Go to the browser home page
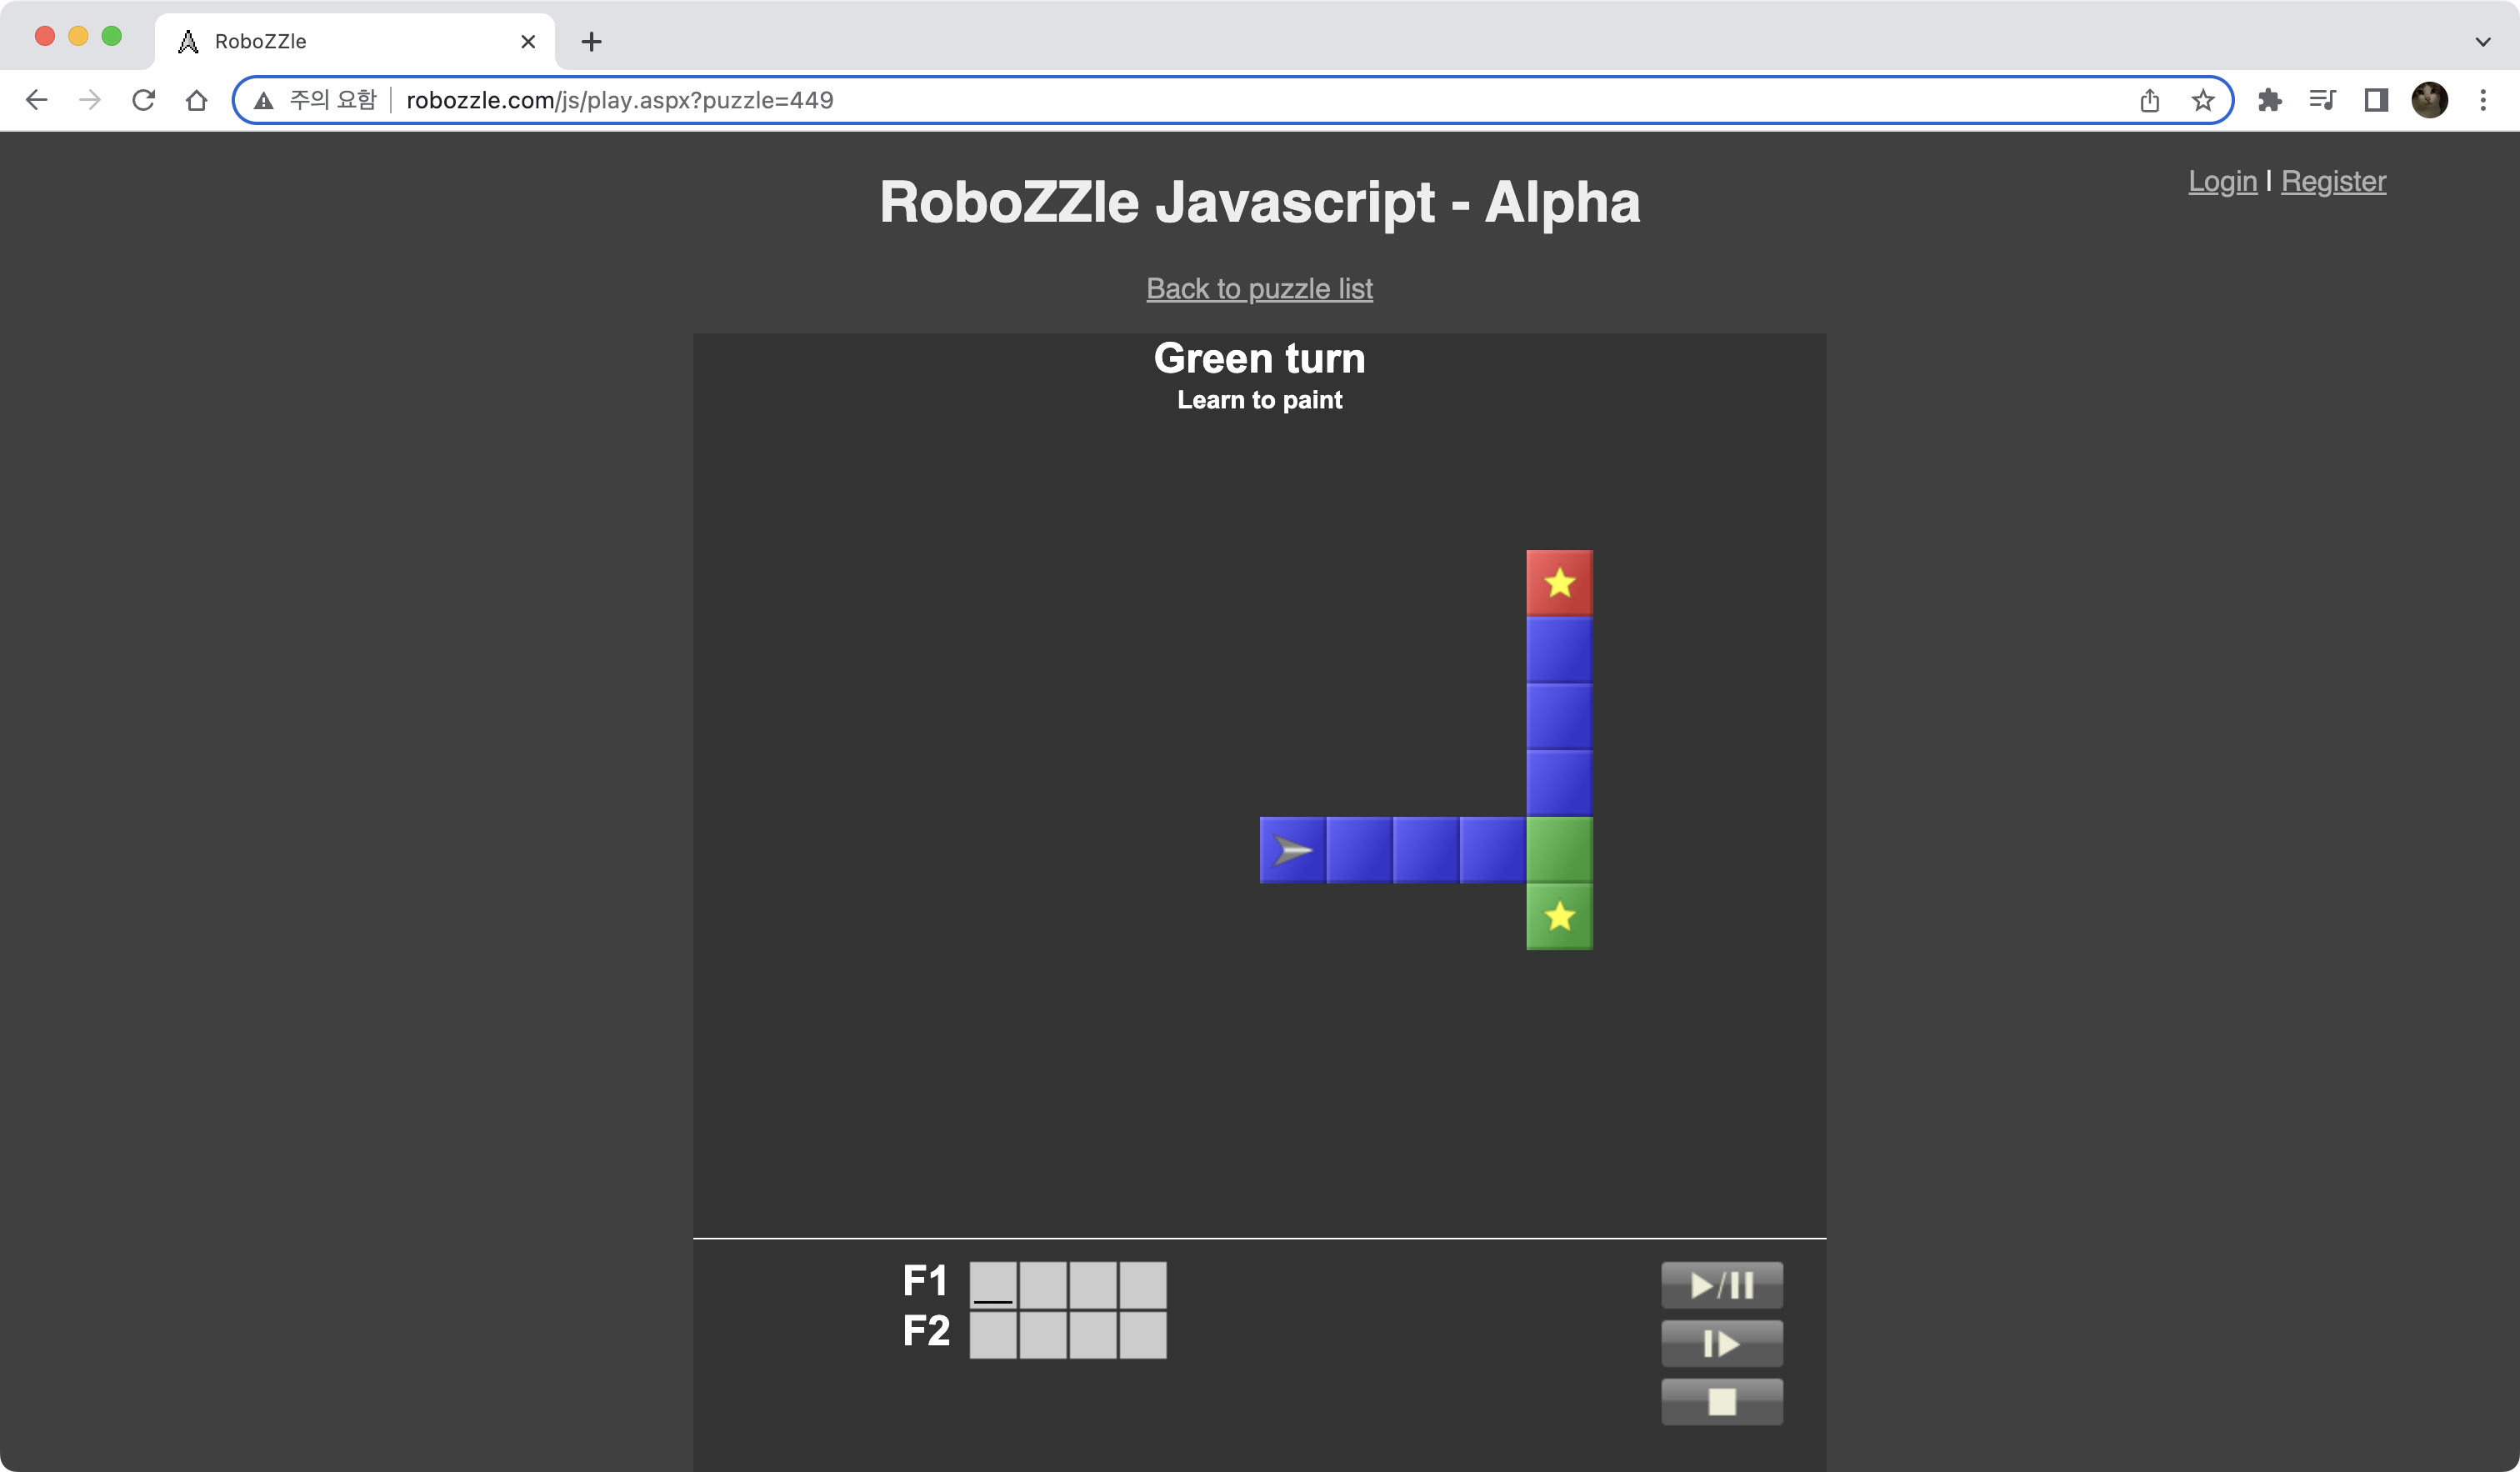The image size is (2520, 1472). coord(197,100)
